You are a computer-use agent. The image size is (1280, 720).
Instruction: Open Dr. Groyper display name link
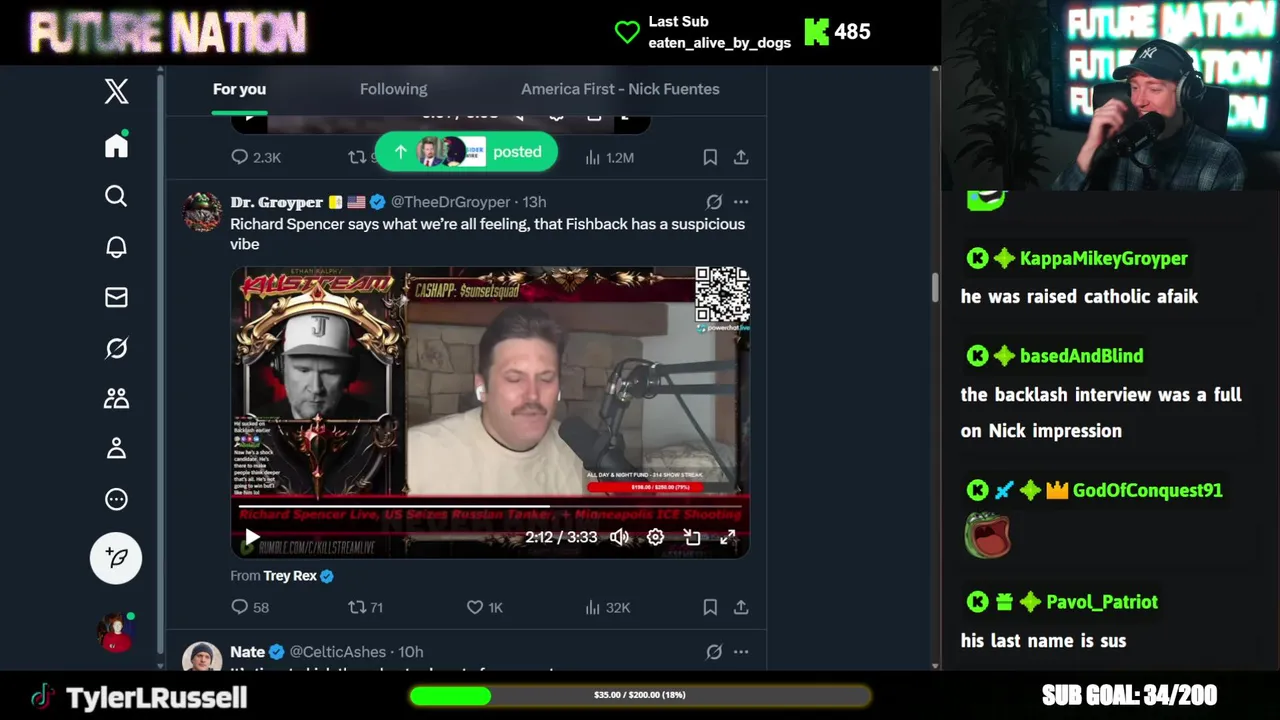point(277,202)
